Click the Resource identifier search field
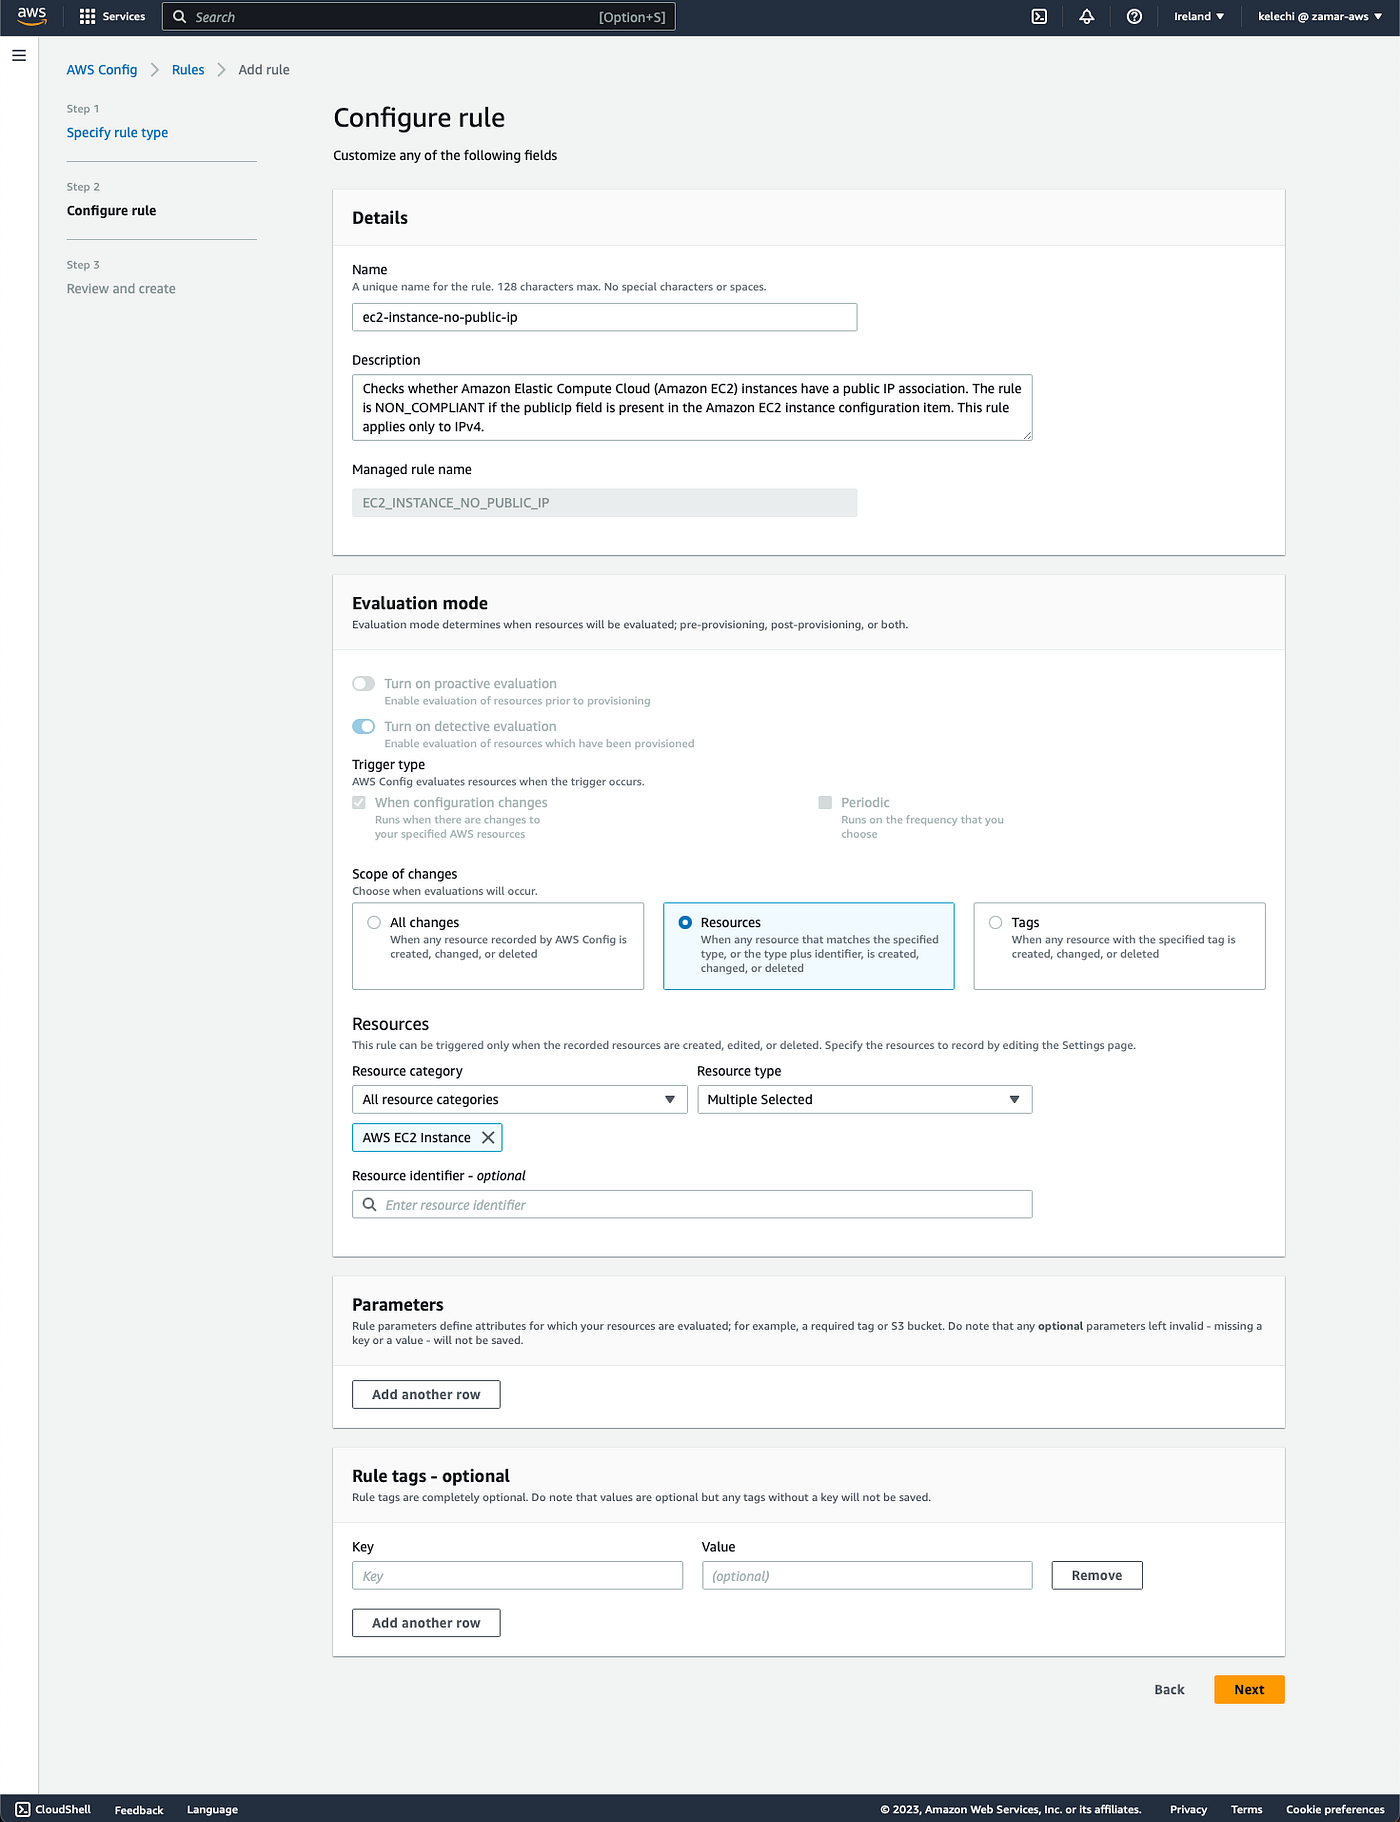The height and width of the screenshot is (1822, 1400). click(692, 1205)
